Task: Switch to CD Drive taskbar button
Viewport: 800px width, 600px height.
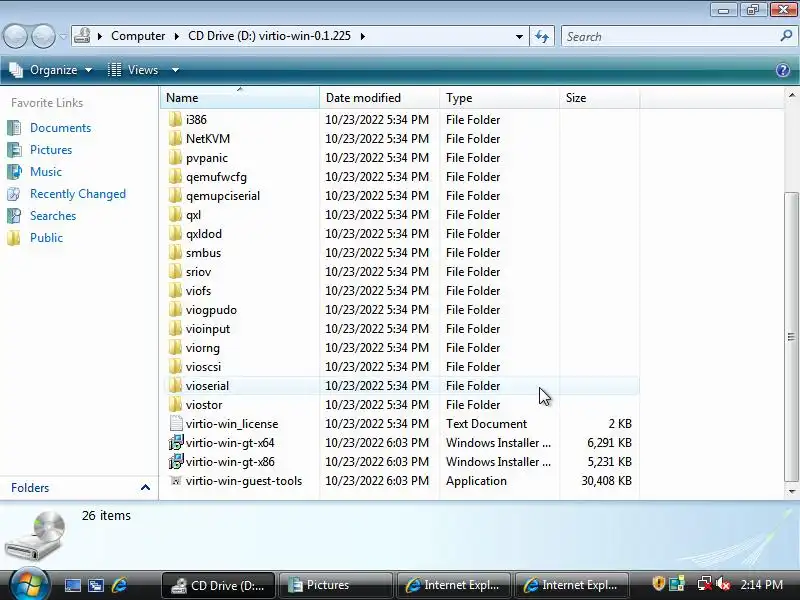Action: (218, 585)
